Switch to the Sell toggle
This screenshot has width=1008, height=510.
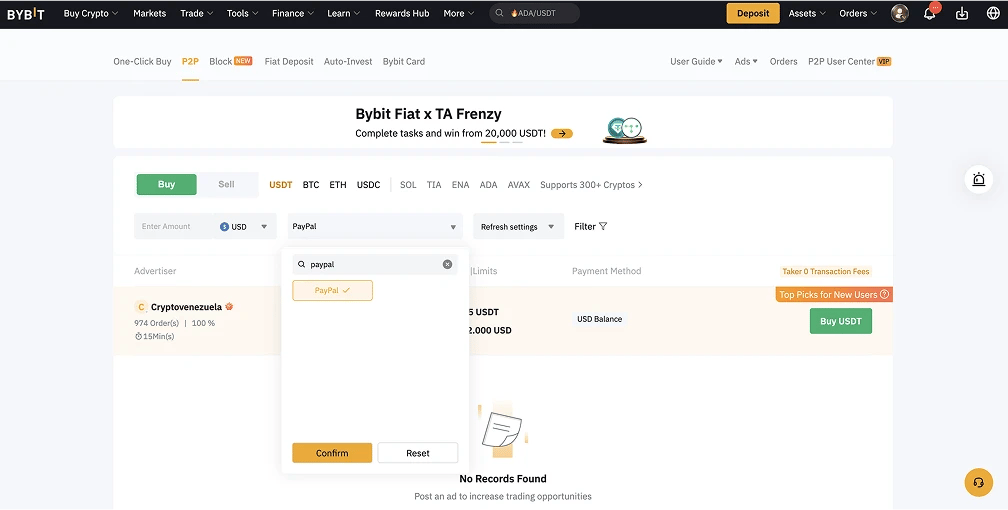(x=226, y=184)
